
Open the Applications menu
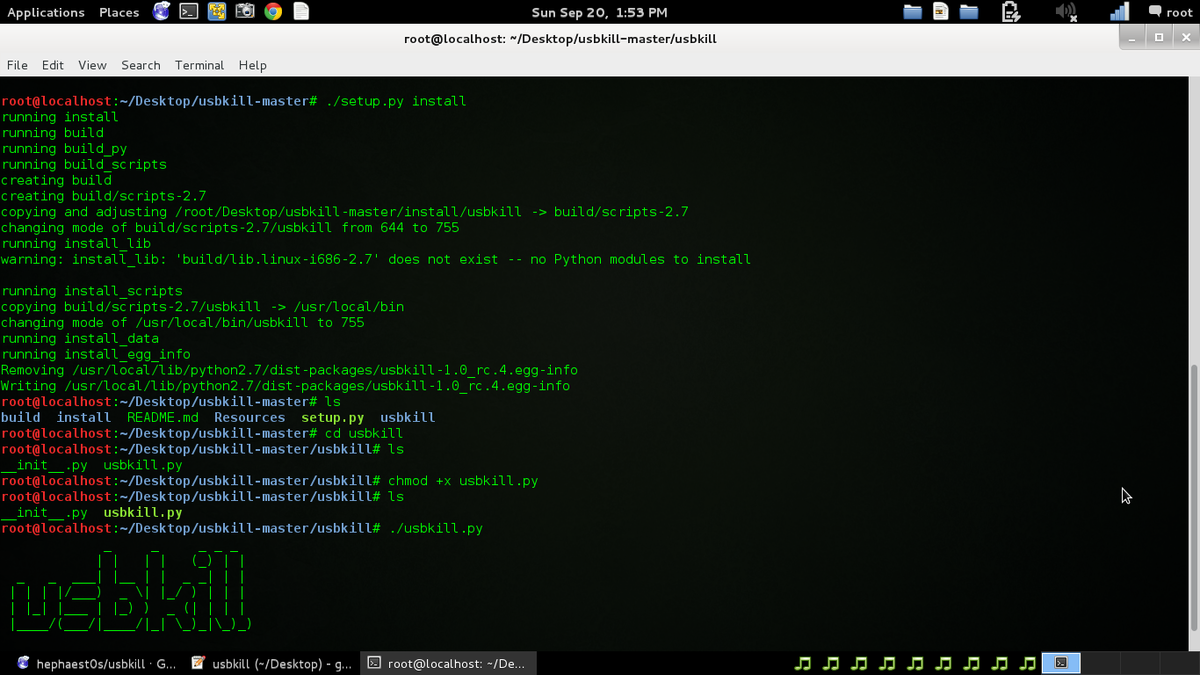(46, 12)
